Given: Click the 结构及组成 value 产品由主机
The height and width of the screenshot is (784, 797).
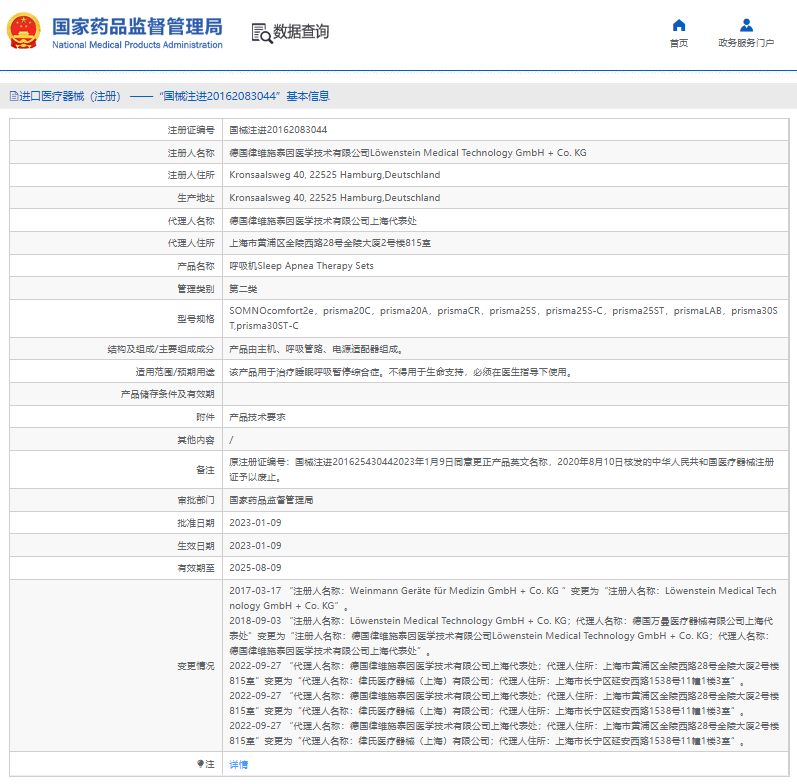Looking at the screenshot, I should pyautogui.click(x=316, y=349).
